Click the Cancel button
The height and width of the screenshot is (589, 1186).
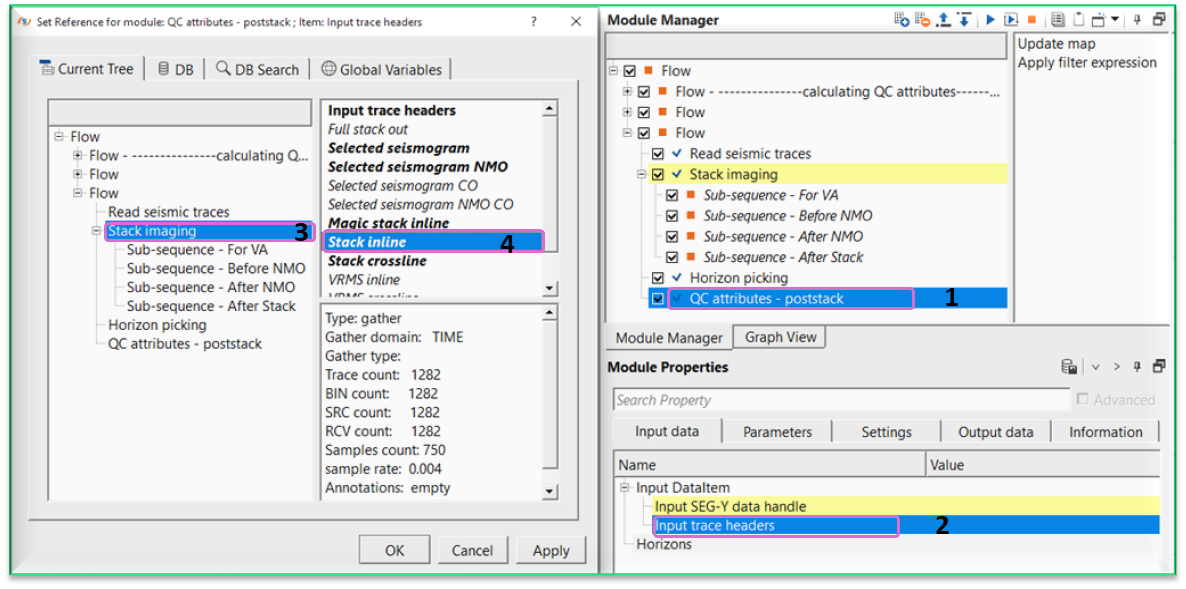tap(473, 549)
